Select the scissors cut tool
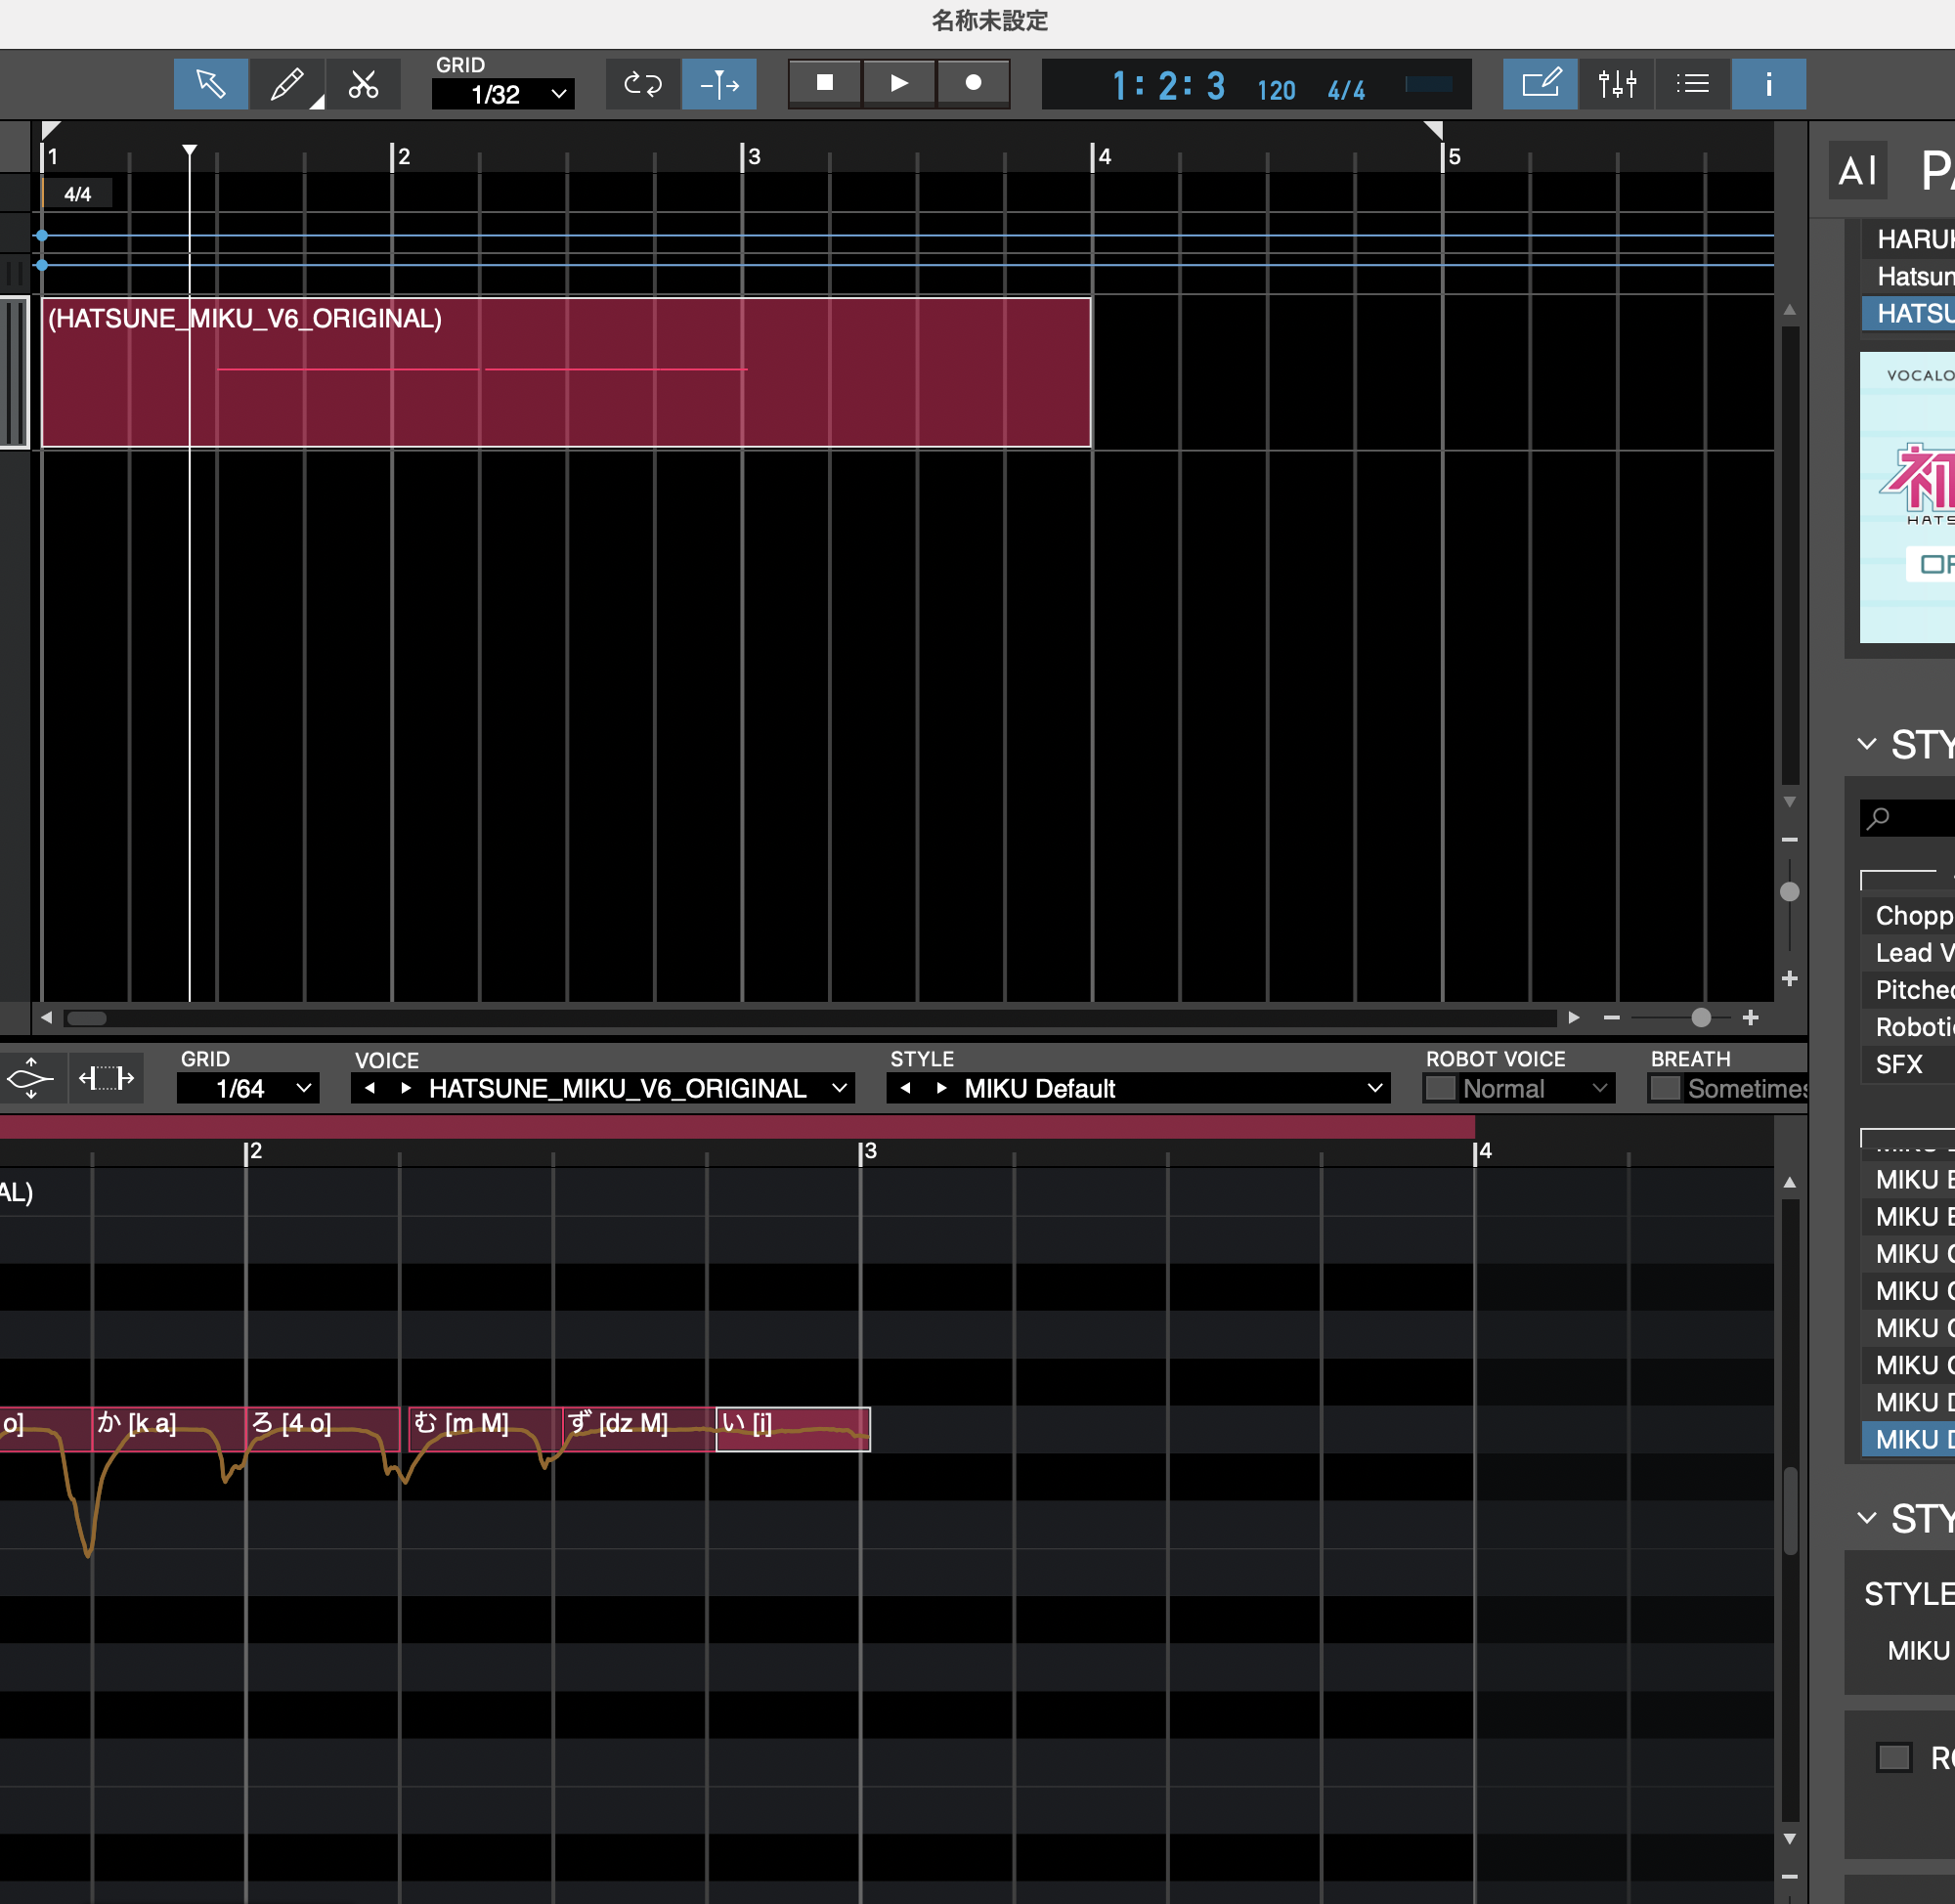 click(x=363, y=84)
